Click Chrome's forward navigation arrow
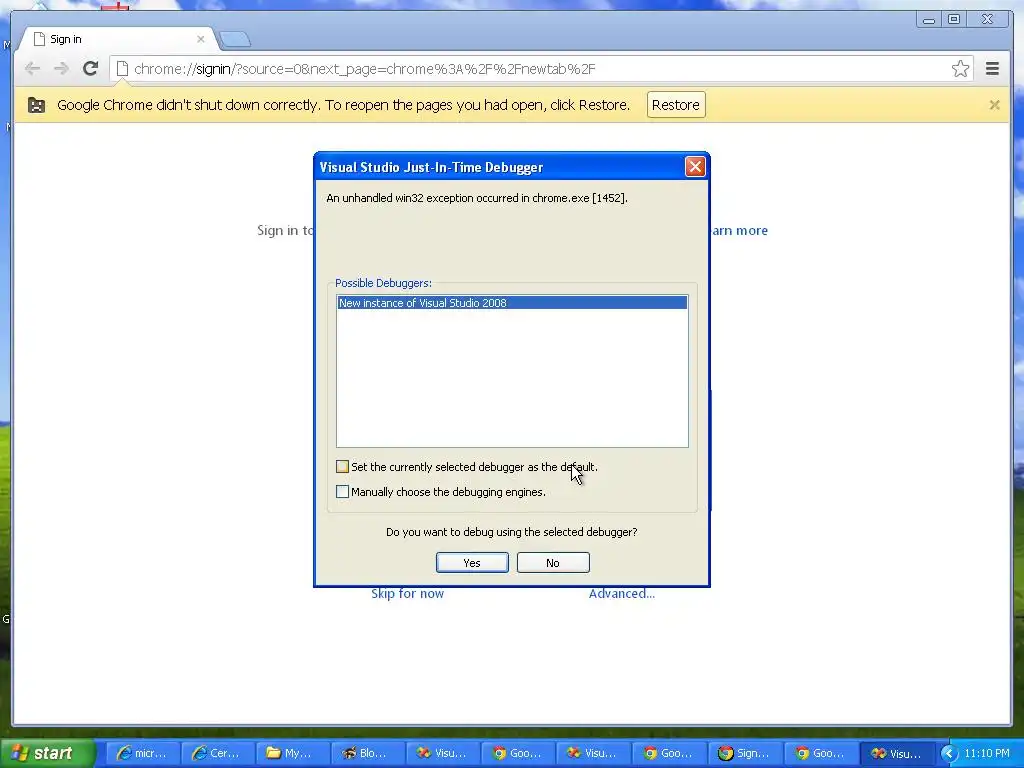This screenshot has height=768, width=1024. tap(61, 69)
